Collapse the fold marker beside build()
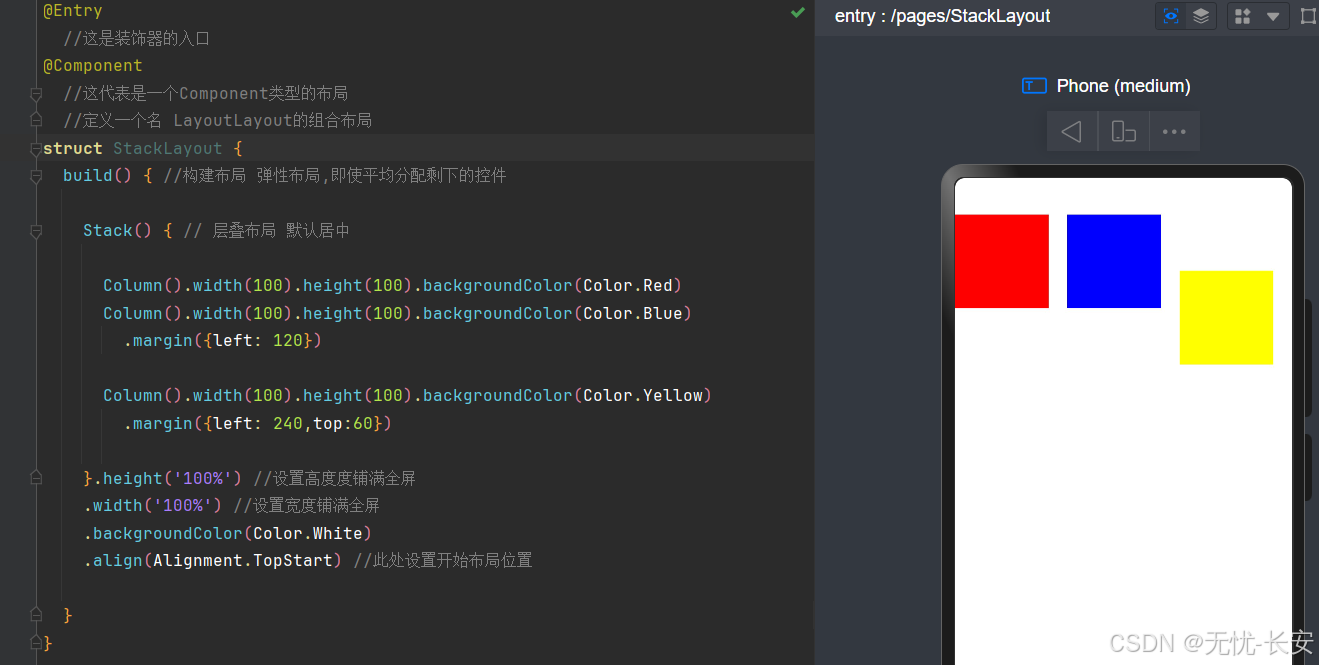The height and width of the screenshot is (665, 1319). pos(36,176)
